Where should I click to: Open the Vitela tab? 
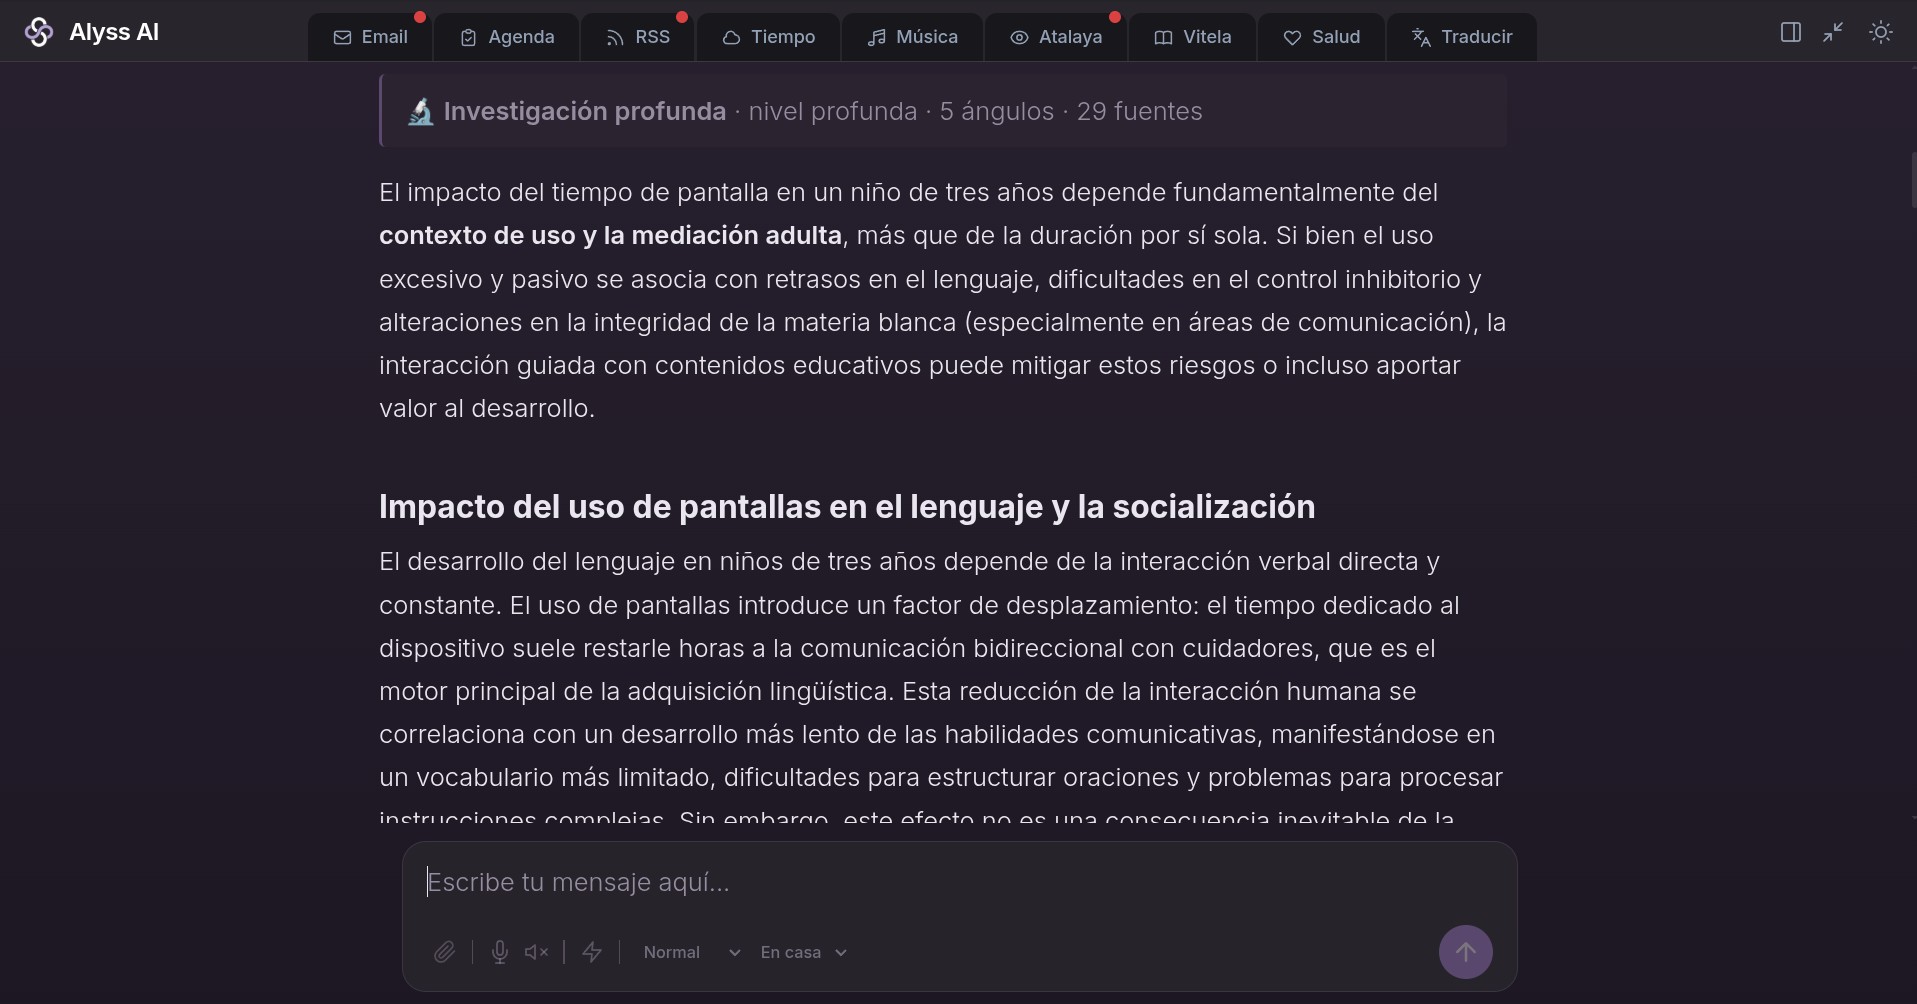coord(1193,37)
